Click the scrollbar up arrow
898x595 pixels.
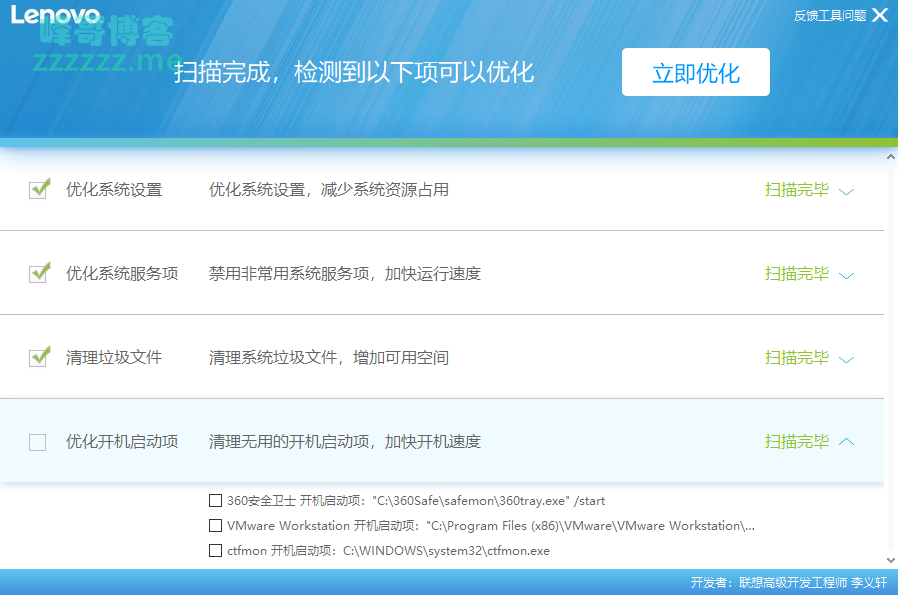coord(890,157)
